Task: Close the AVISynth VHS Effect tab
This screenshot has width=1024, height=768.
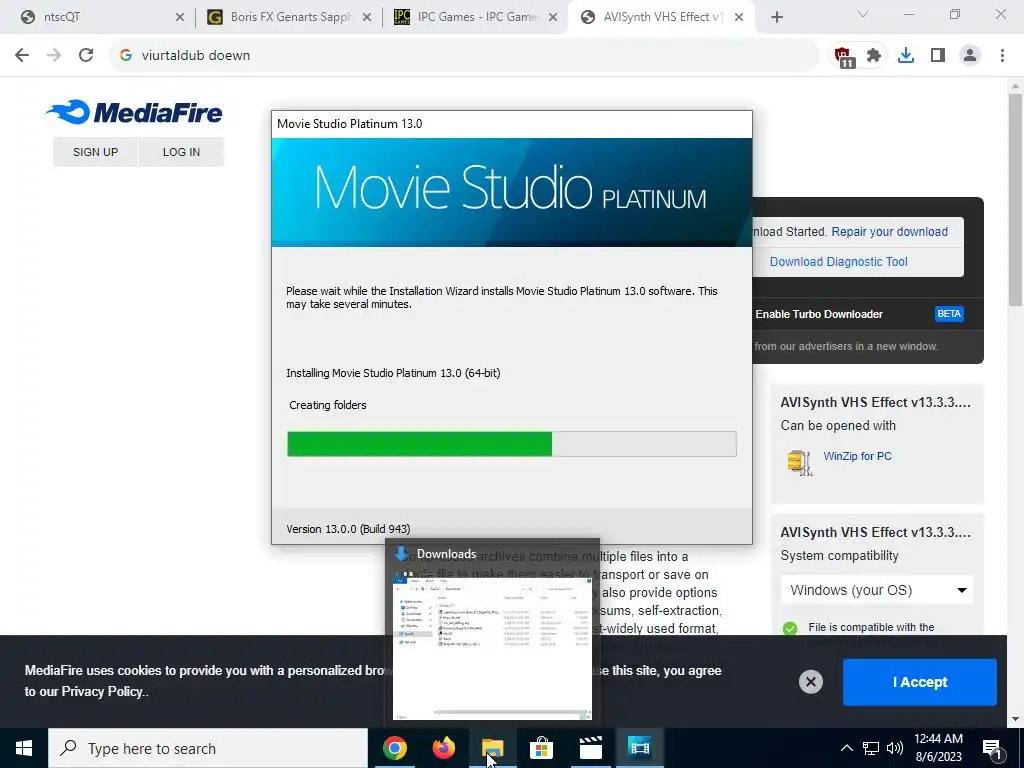Action: [739, 18]
